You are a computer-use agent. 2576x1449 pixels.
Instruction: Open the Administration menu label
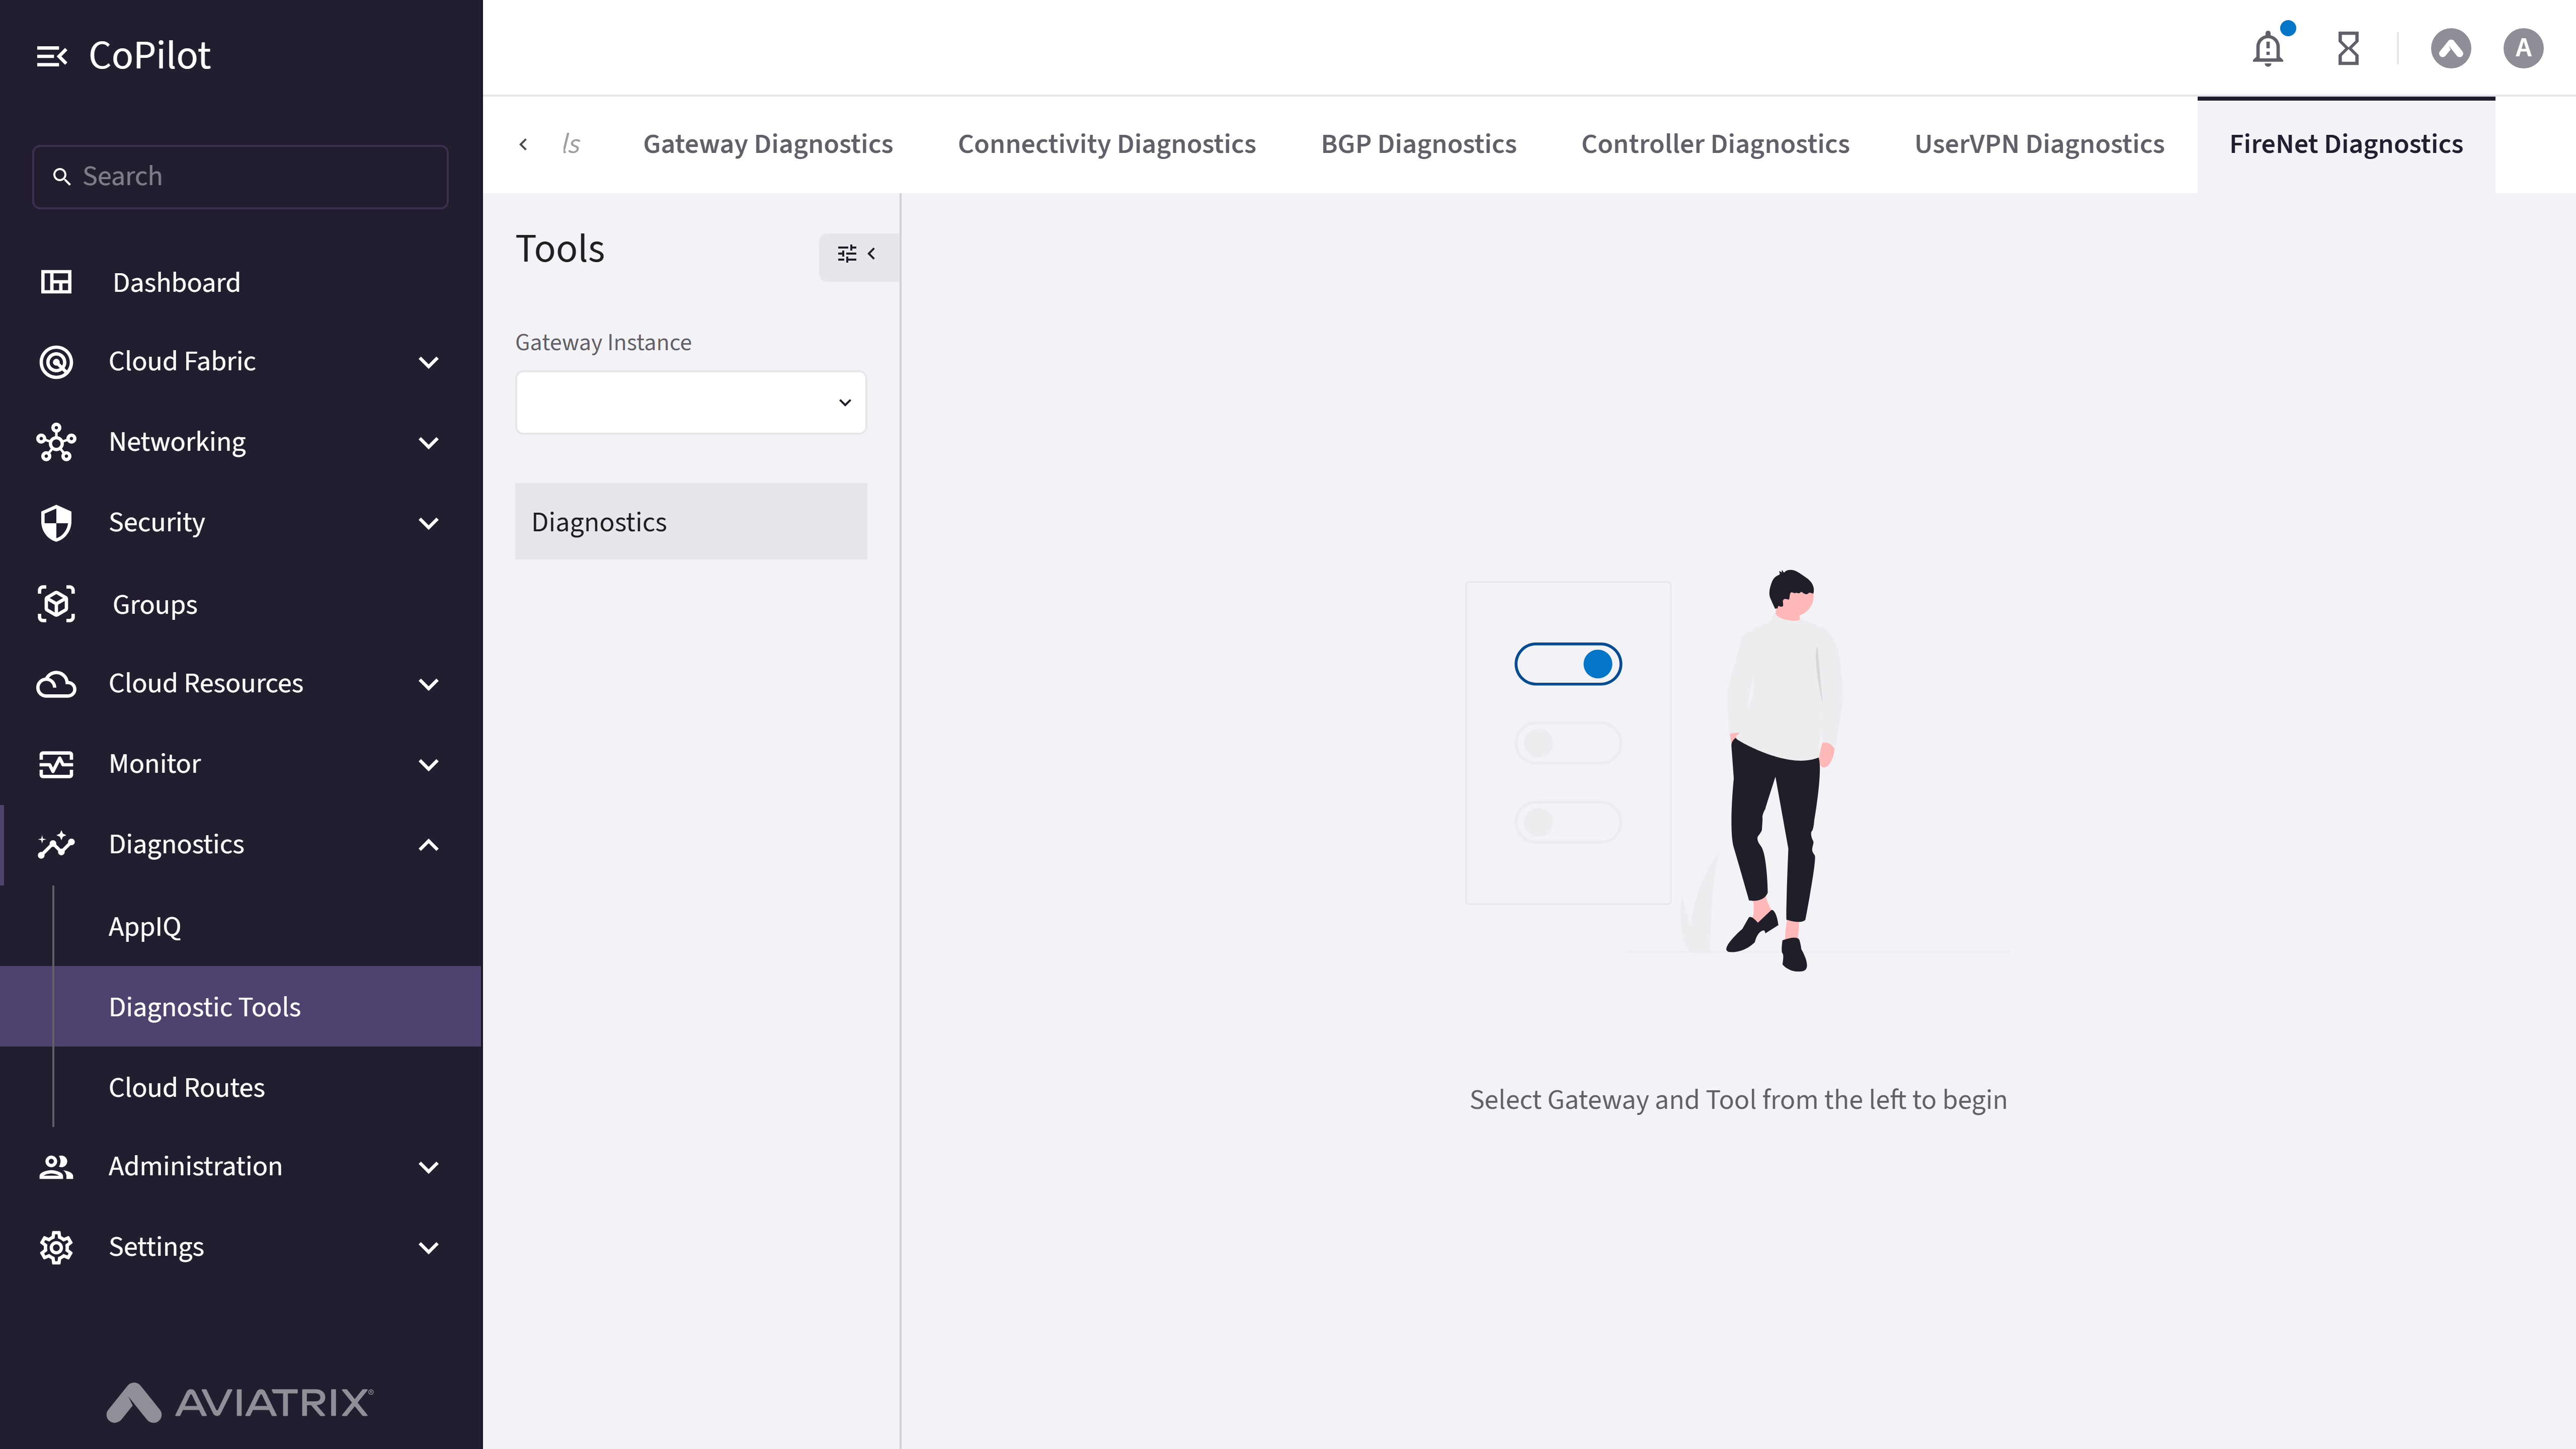[195, 1166]
